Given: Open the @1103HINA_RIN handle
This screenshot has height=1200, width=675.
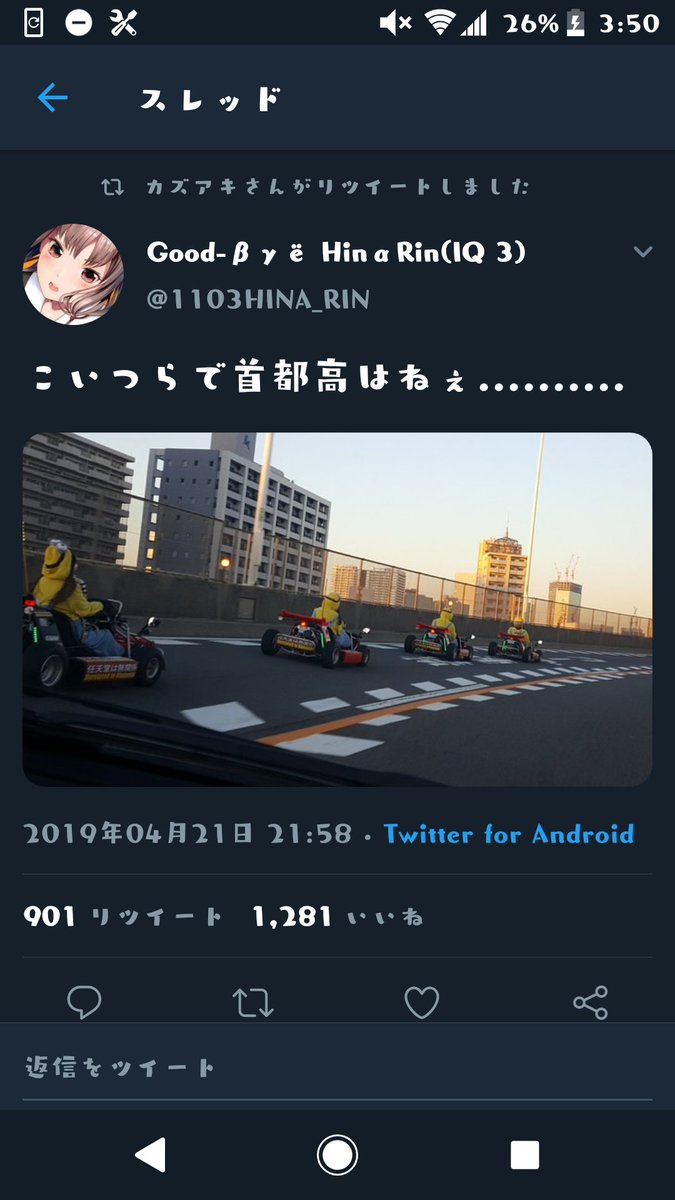Looking at the screenshot, I should coord(258,299).
